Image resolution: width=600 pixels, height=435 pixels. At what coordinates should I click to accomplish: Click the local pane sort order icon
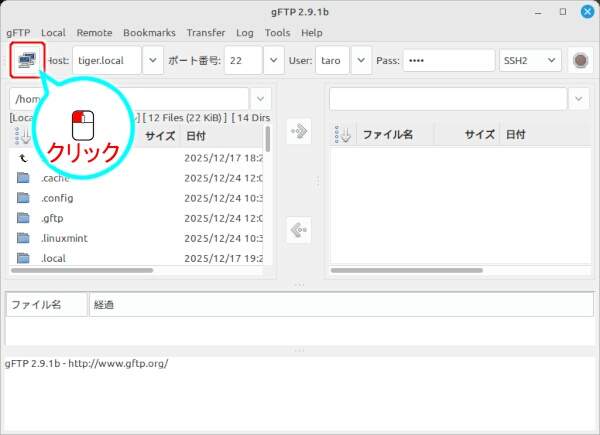[x=22, y=136]
